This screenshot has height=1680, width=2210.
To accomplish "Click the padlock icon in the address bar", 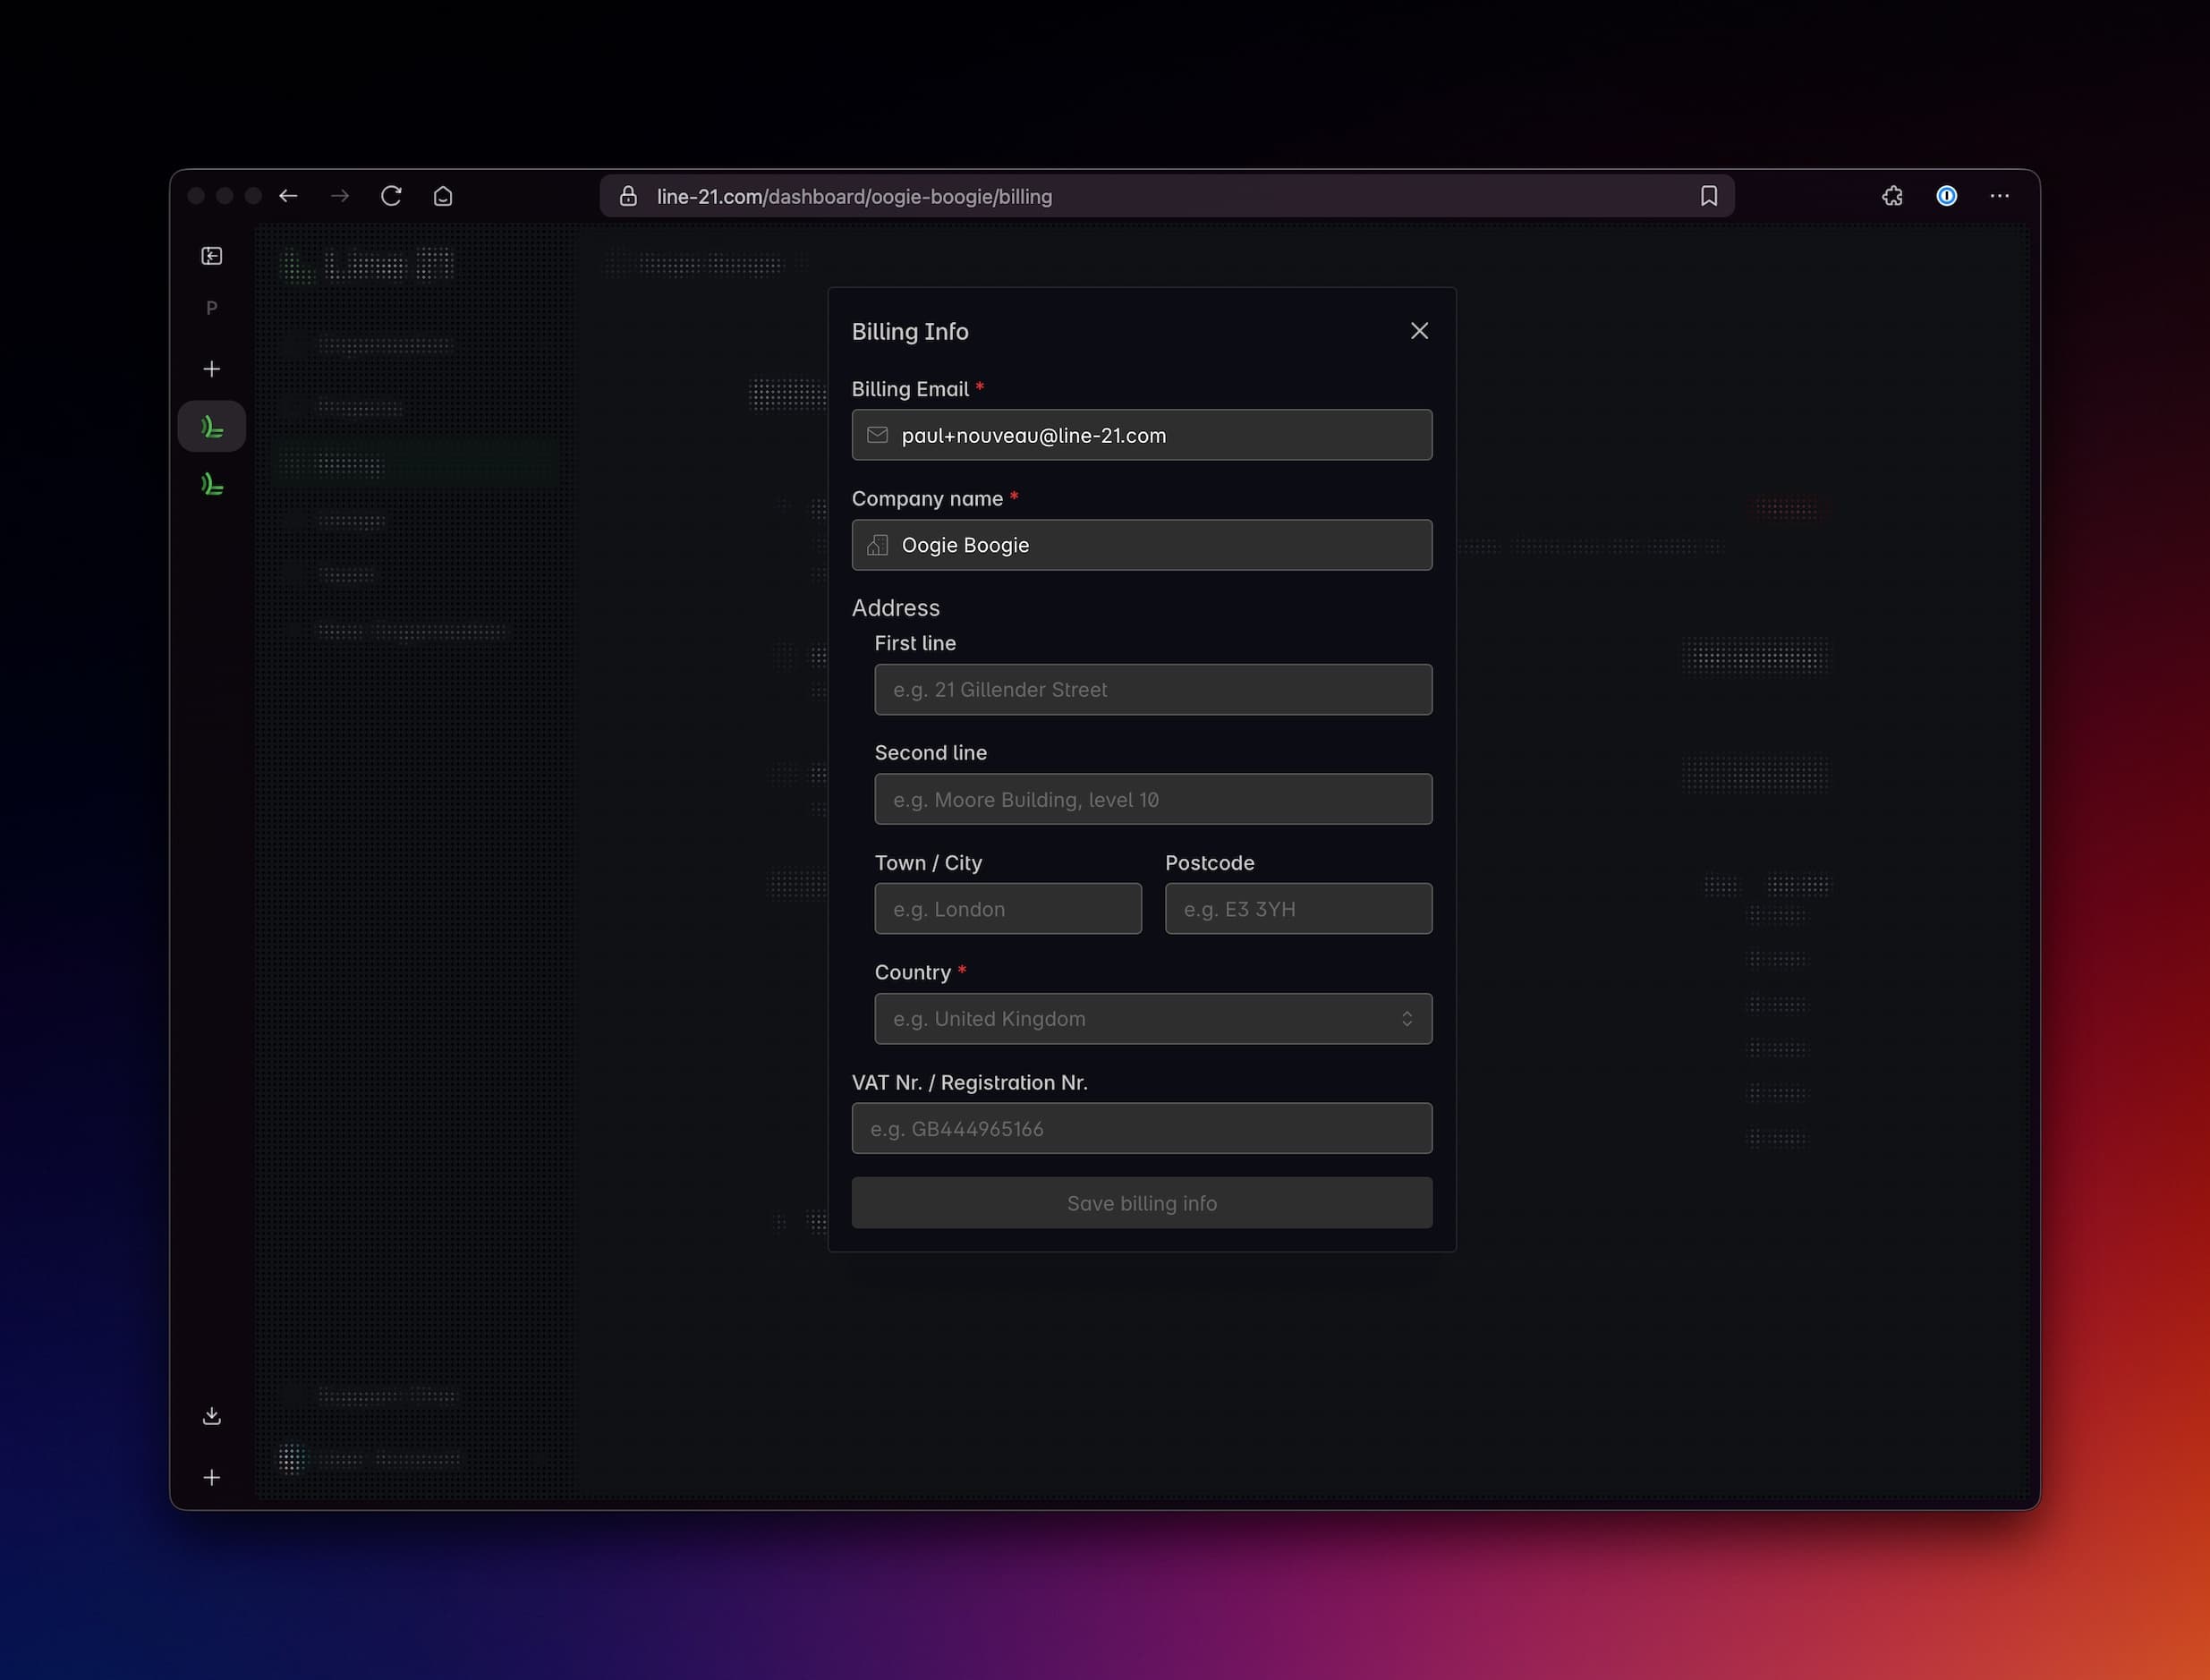I will [628, 196].
